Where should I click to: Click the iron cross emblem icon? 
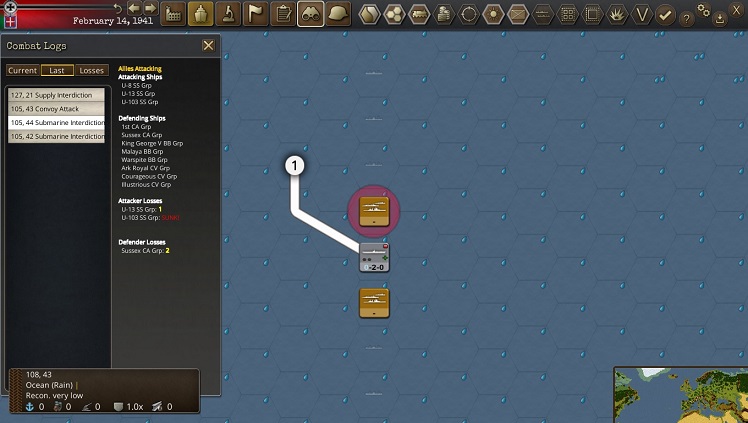point(10,7)
